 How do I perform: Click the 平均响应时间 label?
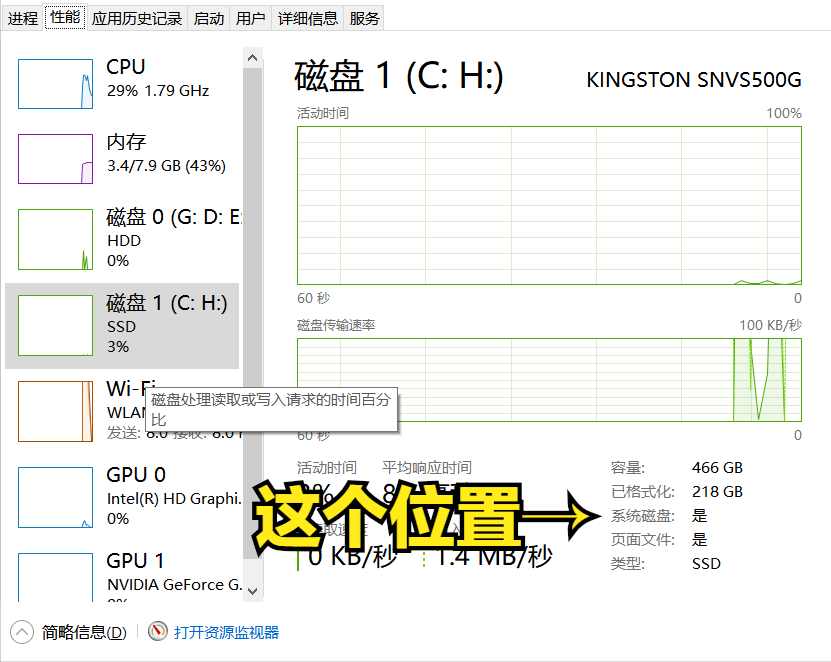tap(427, 467)
